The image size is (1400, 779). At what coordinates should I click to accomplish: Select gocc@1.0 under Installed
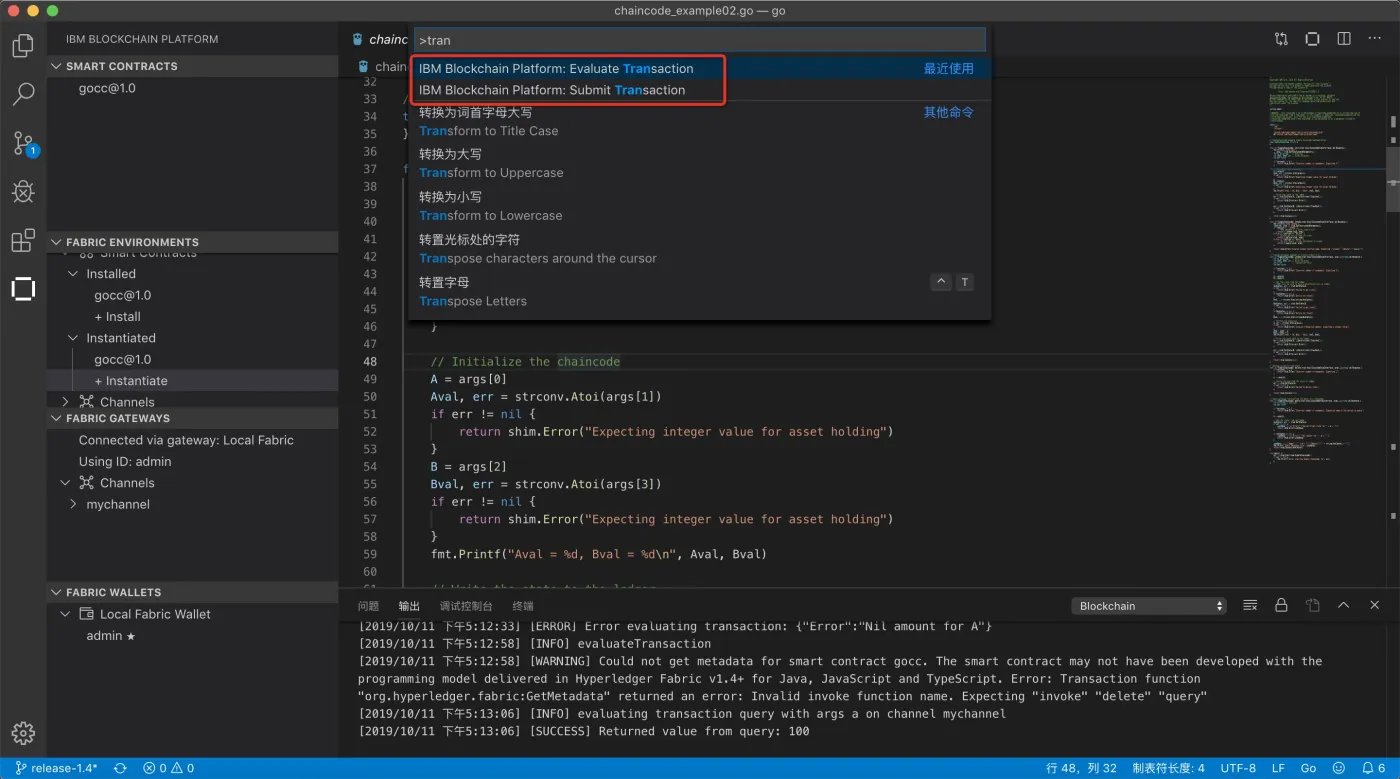123,295
